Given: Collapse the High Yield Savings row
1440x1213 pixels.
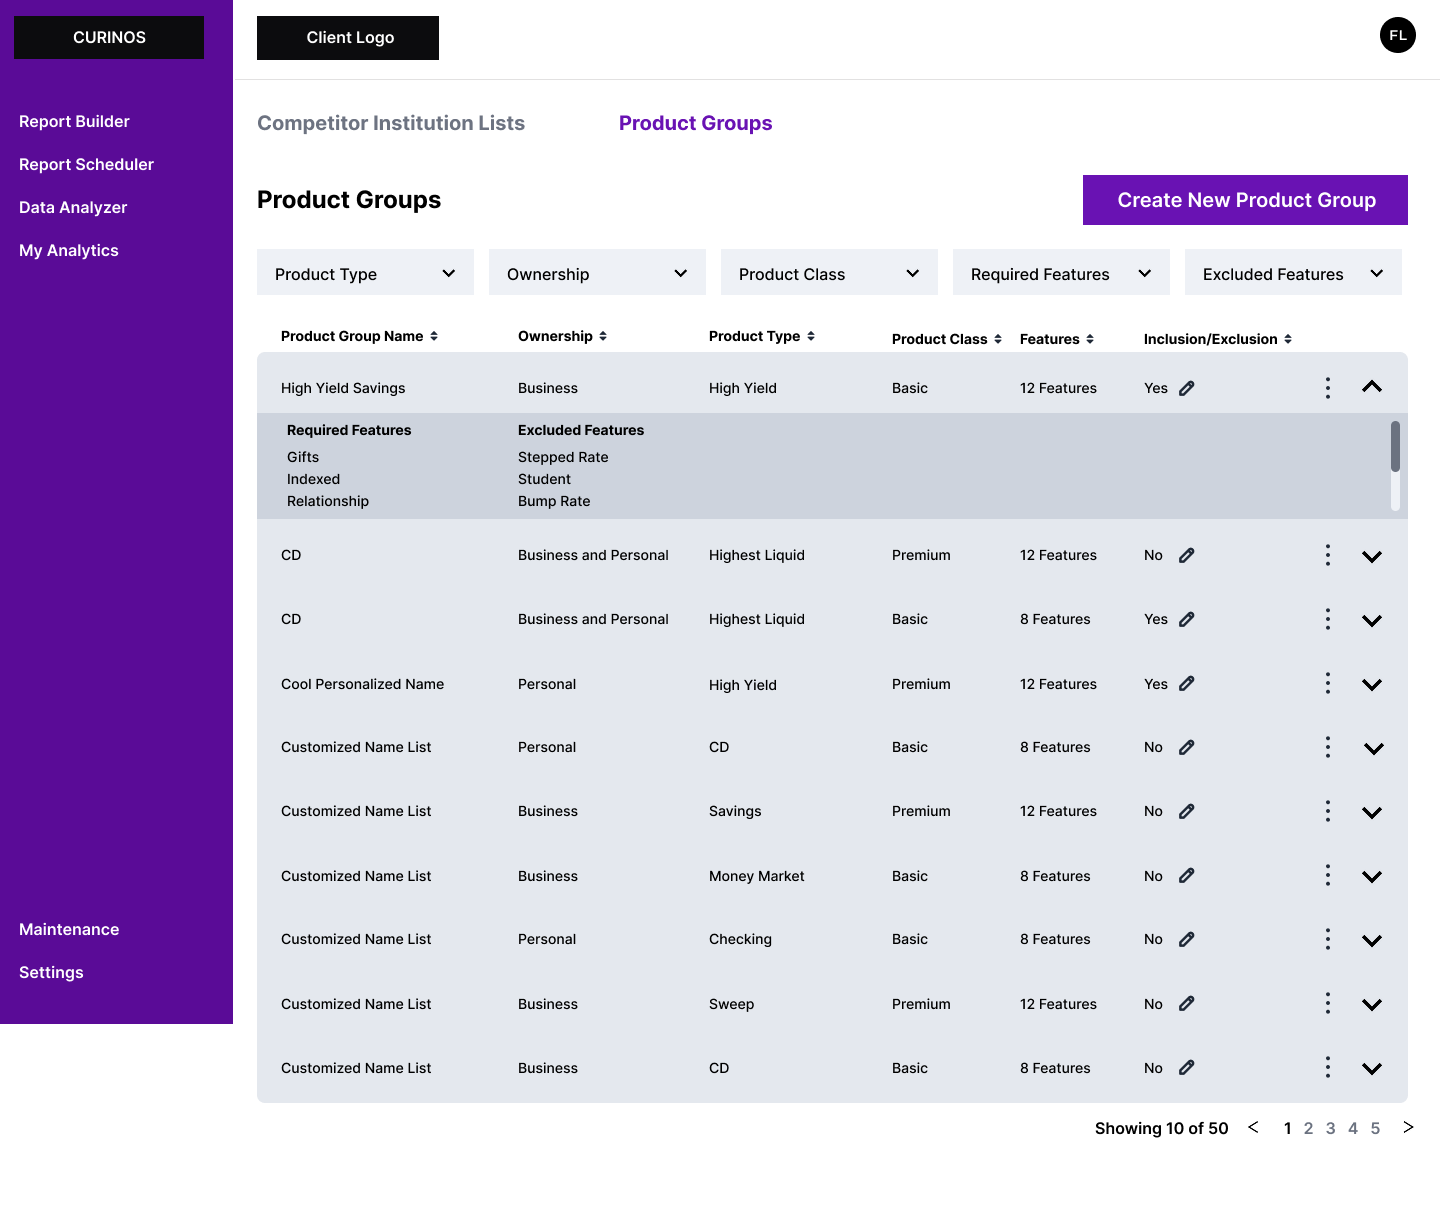Looking at the screenshot, I should [x=1372, y=387].
